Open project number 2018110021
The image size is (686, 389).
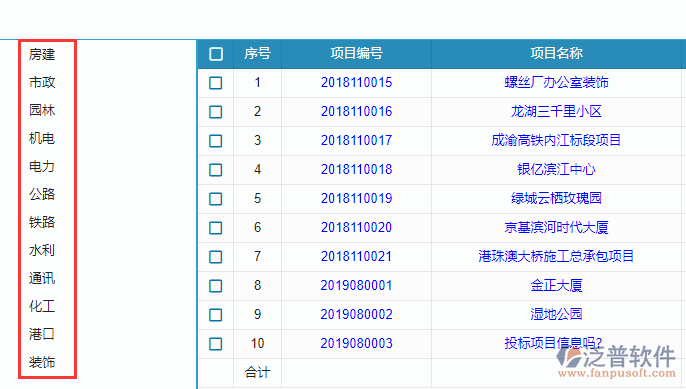[357, 256]
